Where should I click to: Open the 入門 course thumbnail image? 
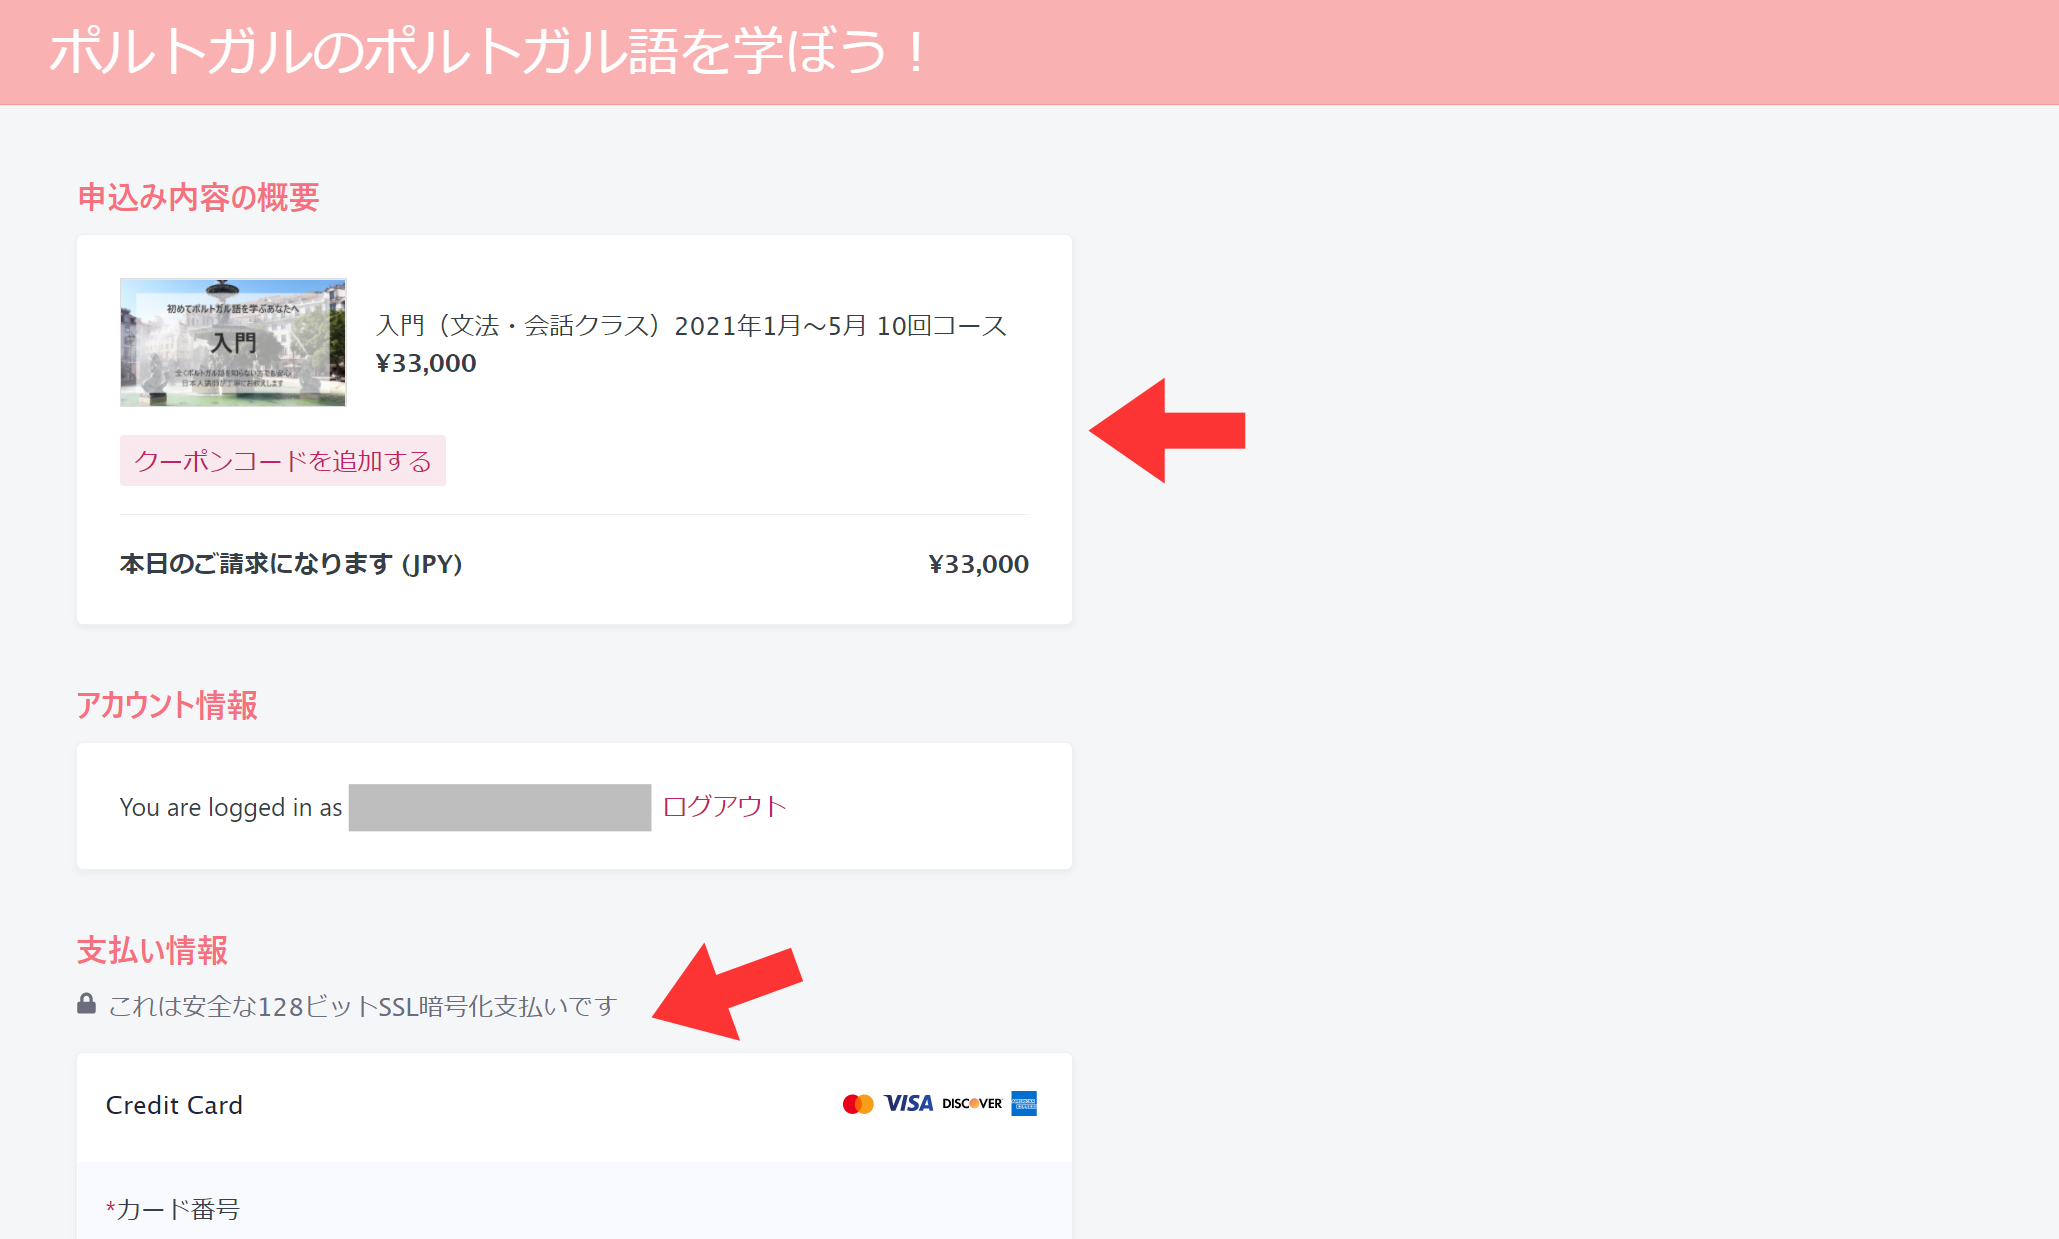coord(233,342)
